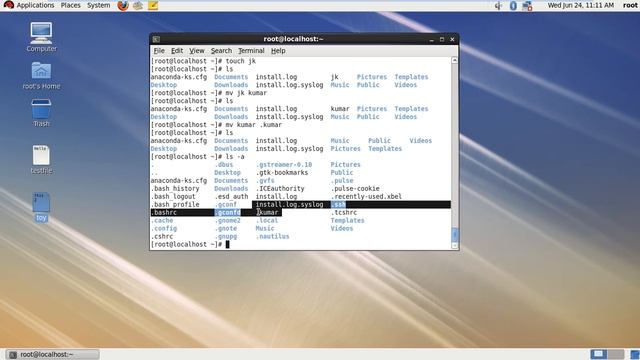Image resolution: width=640 pixels, height=360 pixels.
Task: Click the root user label in panel
Action: click(x=630, y=5)
